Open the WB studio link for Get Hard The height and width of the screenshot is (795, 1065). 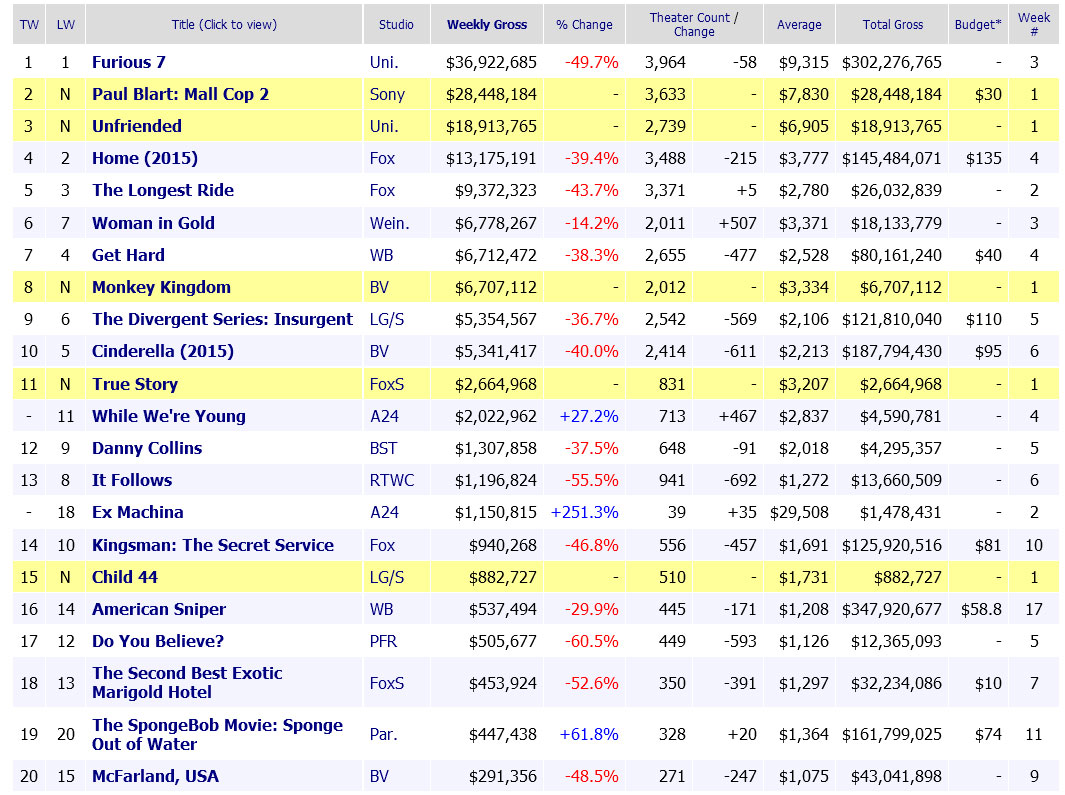coord(381,255)
